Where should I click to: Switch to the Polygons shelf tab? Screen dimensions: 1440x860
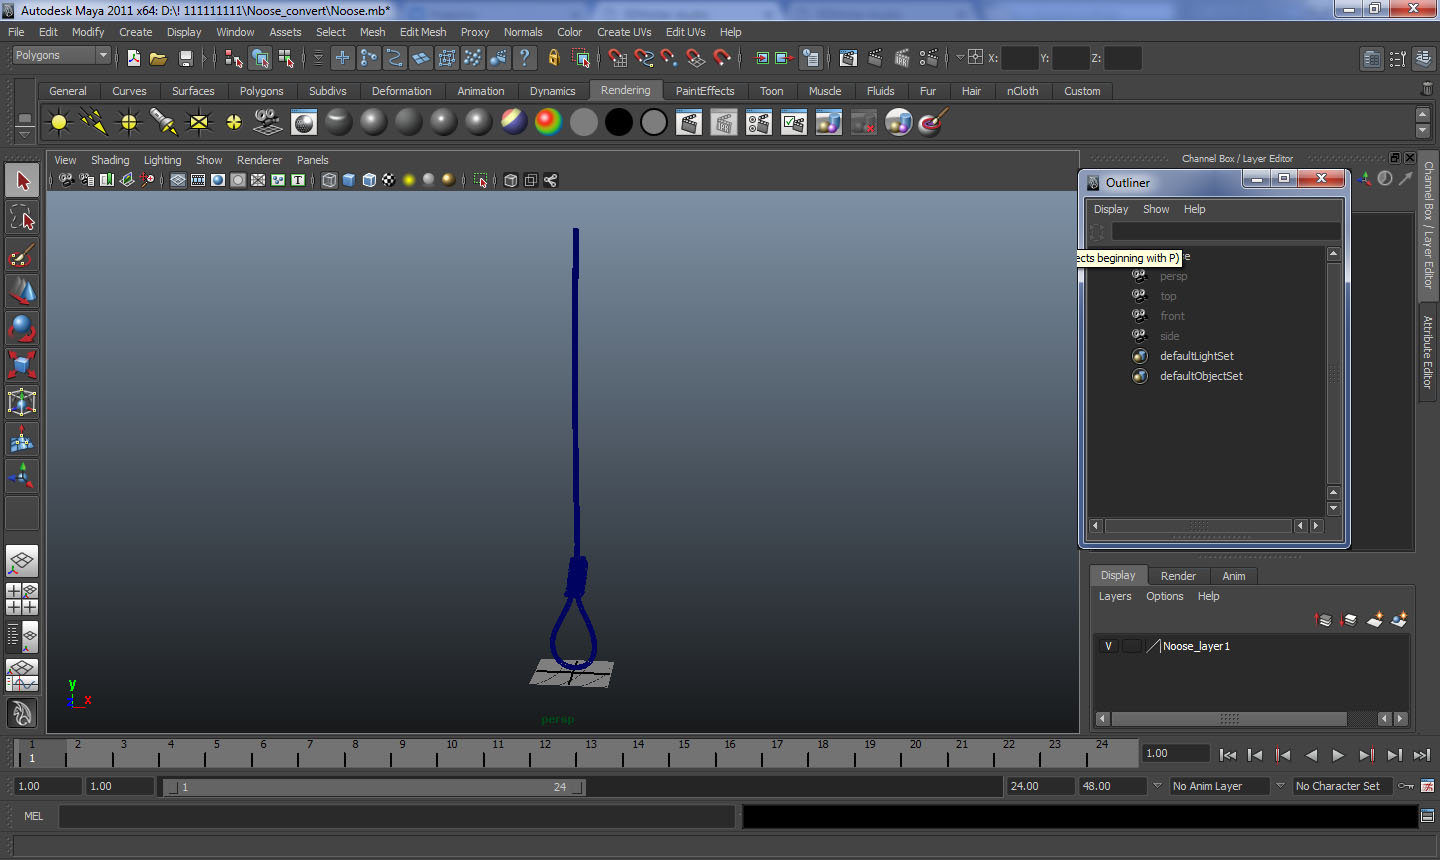261,91
